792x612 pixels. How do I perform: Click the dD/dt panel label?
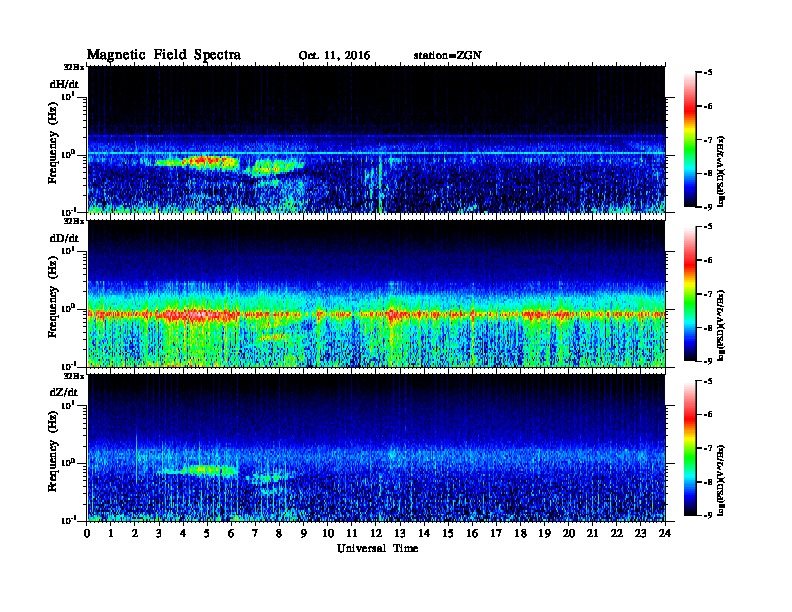(x=64, y=238)
